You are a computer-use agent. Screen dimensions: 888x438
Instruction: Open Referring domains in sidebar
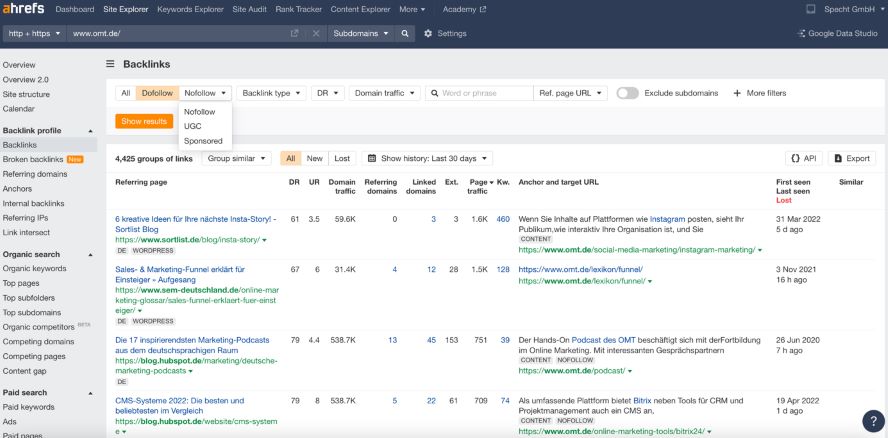coord(35,174)
